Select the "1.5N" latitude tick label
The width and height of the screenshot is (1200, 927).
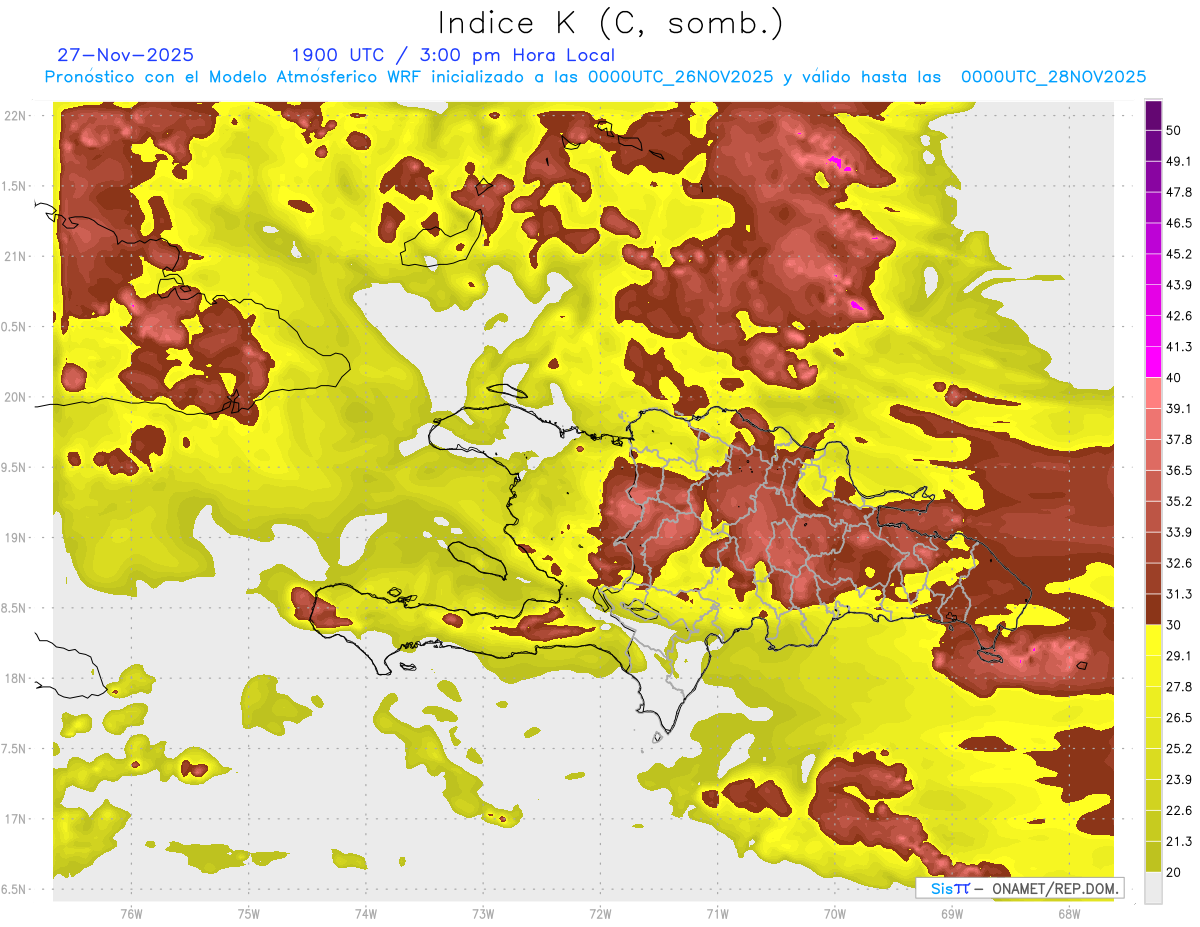[16, 187]
